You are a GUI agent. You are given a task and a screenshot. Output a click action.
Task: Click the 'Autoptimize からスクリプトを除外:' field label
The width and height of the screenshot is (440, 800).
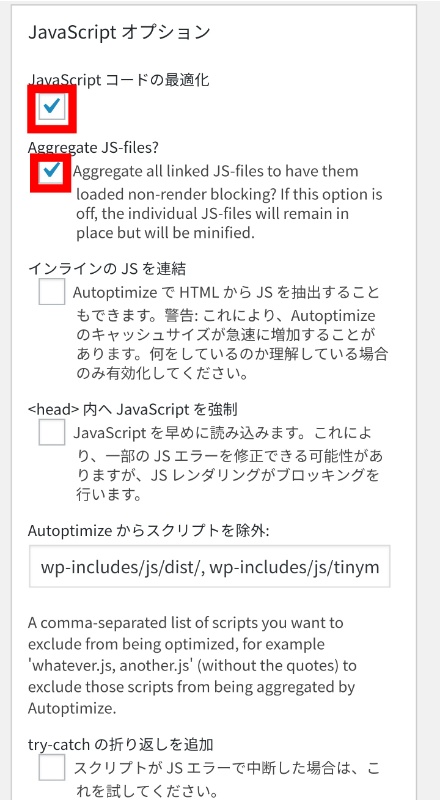[149, 531]
